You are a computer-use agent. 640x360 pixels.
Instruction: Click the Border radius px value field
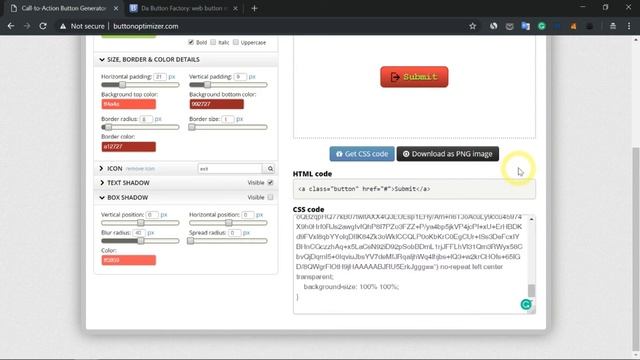point(146,119)
